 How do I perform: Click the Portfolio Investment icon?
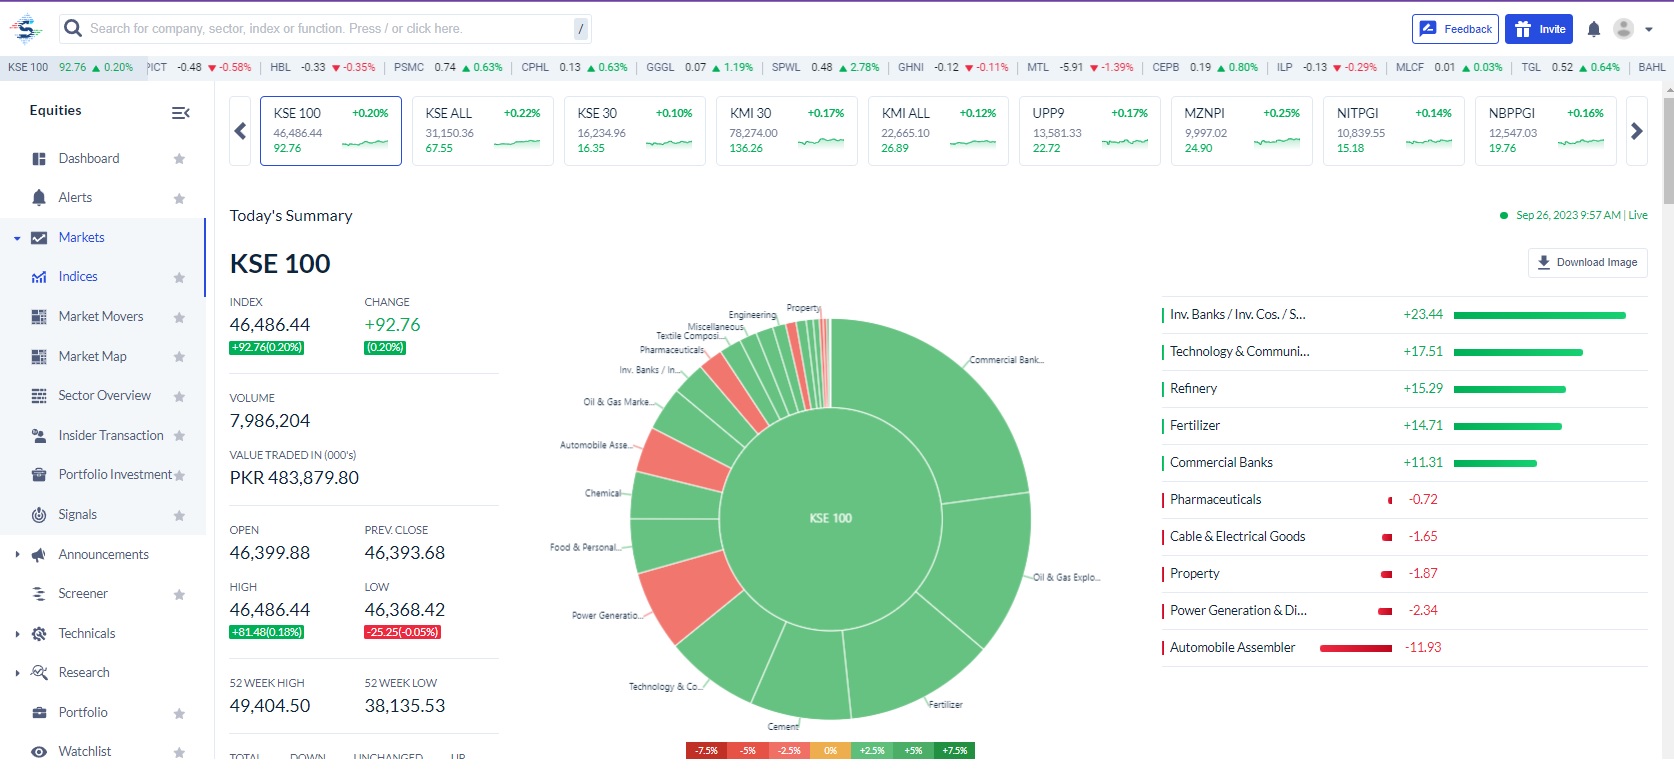39,475
